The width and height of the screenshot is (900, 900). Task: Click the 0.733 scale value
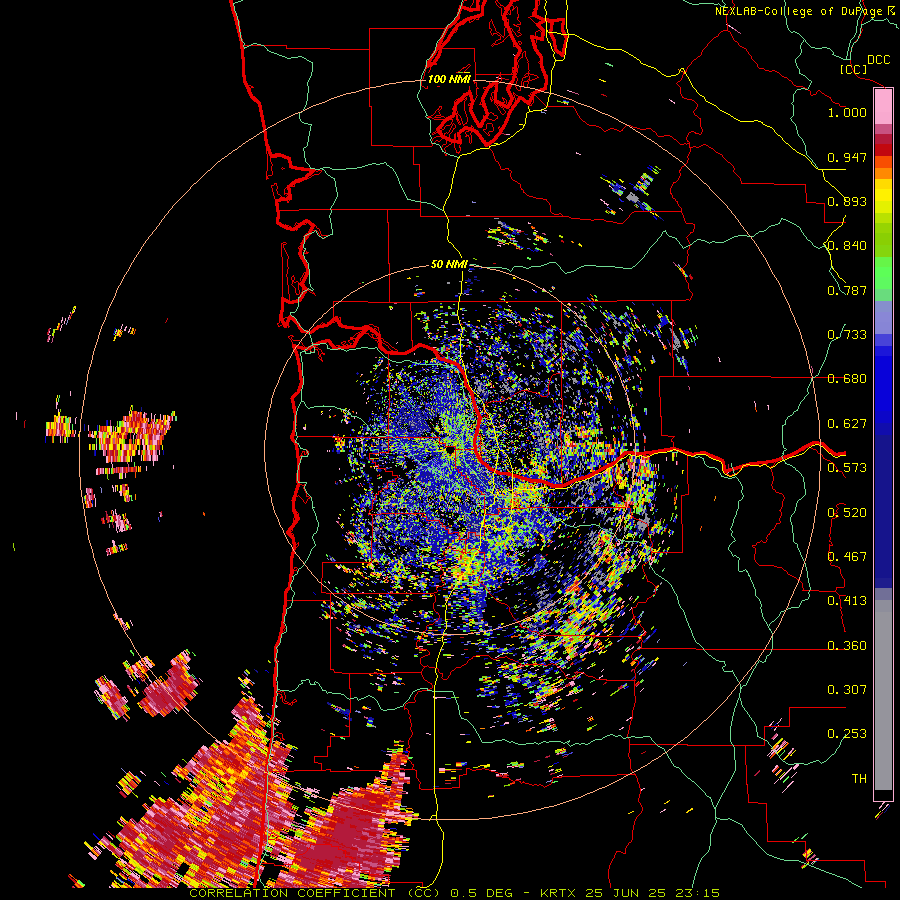click(x=847, y=335)
